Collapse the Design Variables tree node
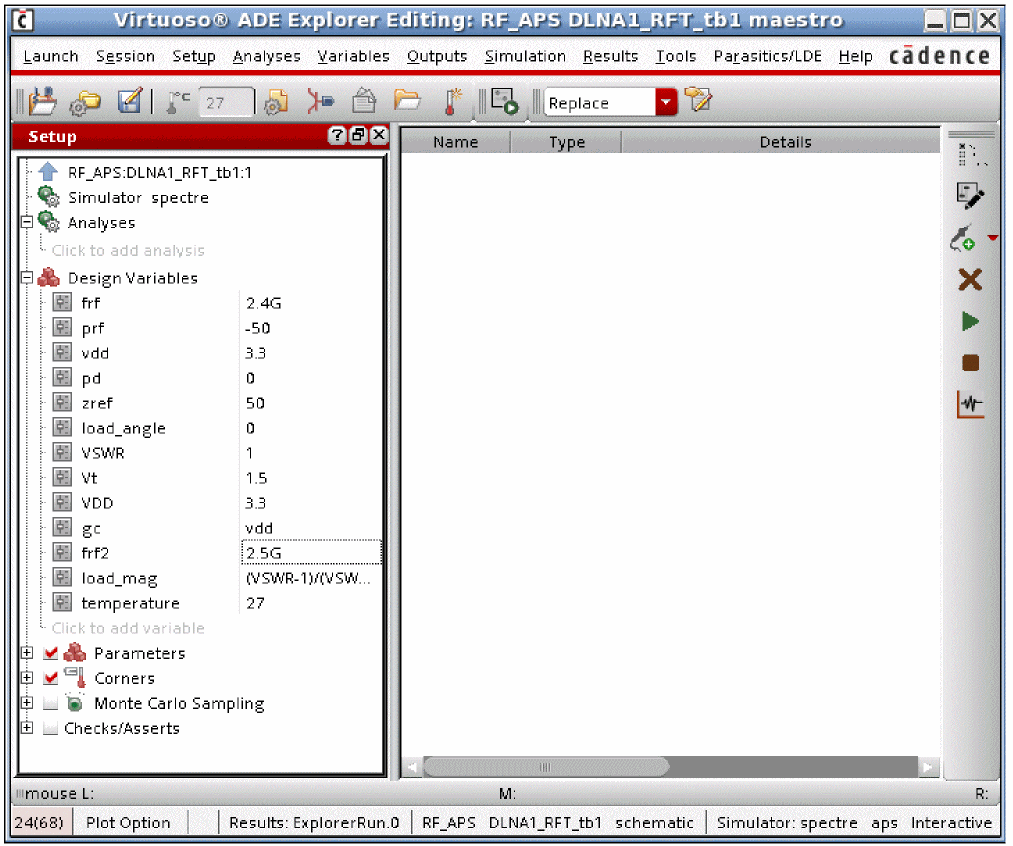Screen dimensions: 1013x846 pos(27,278)
